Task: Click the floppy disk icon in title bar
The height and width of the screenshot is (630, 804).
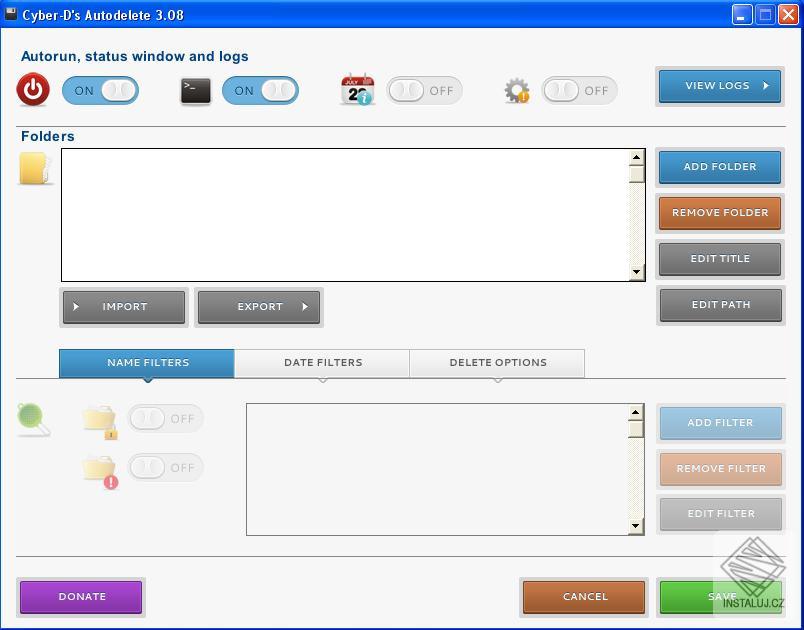Action: pos(10,13)
